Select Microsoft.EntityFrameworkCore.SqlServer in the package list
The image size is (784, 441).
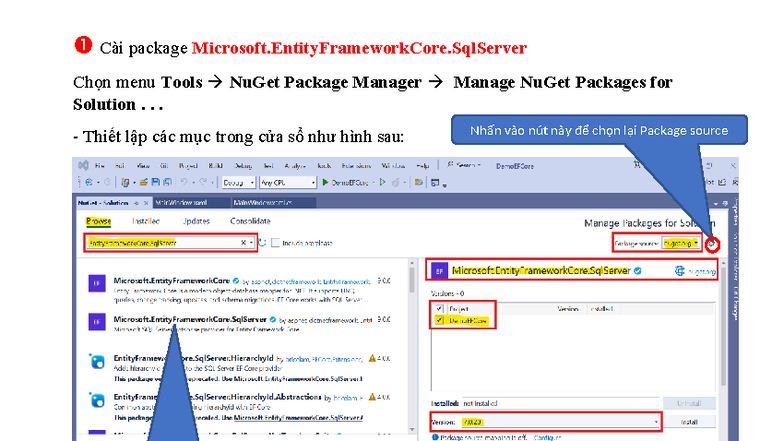tap(240, 324)
